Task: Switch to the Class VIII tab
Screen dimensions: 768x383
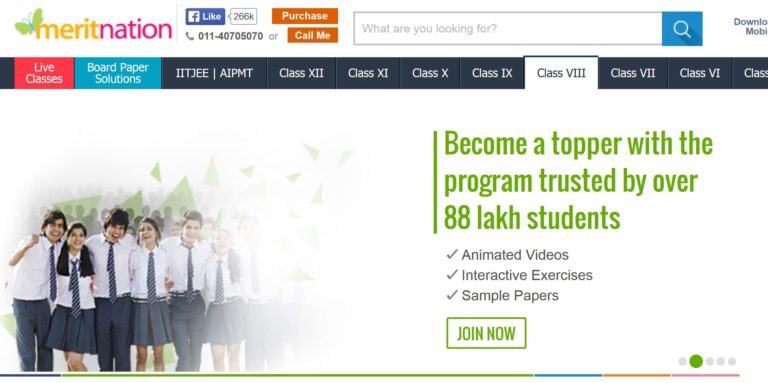Action: (x=561, y=73)
